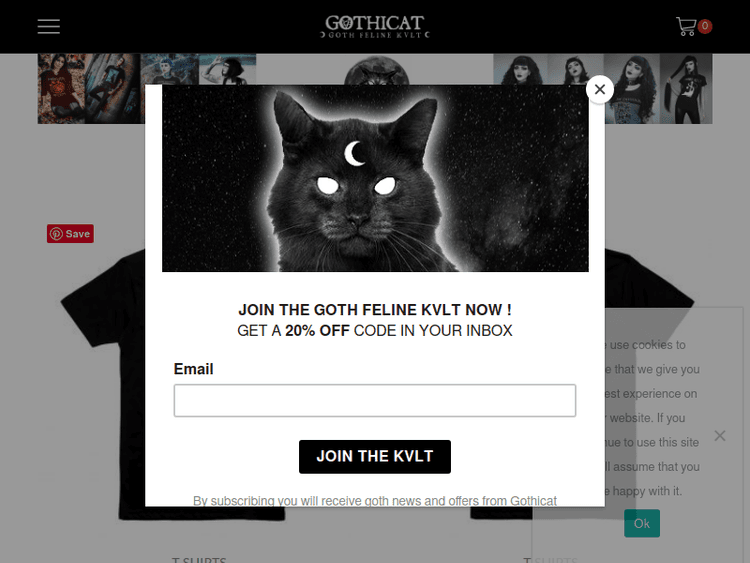Click the black cat popup banner image
This screenshot has height=563, width=750.
[375, 178]
